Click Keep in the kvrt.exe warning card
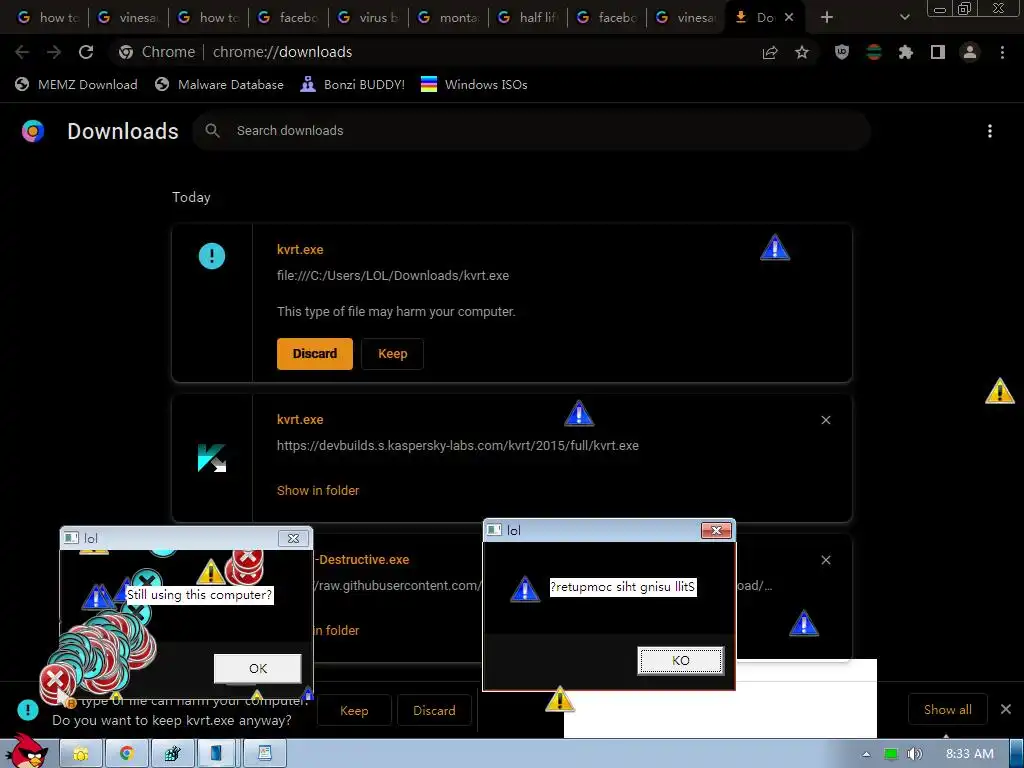The height and width of the screenshot is (768, 1024). (392, 354)
